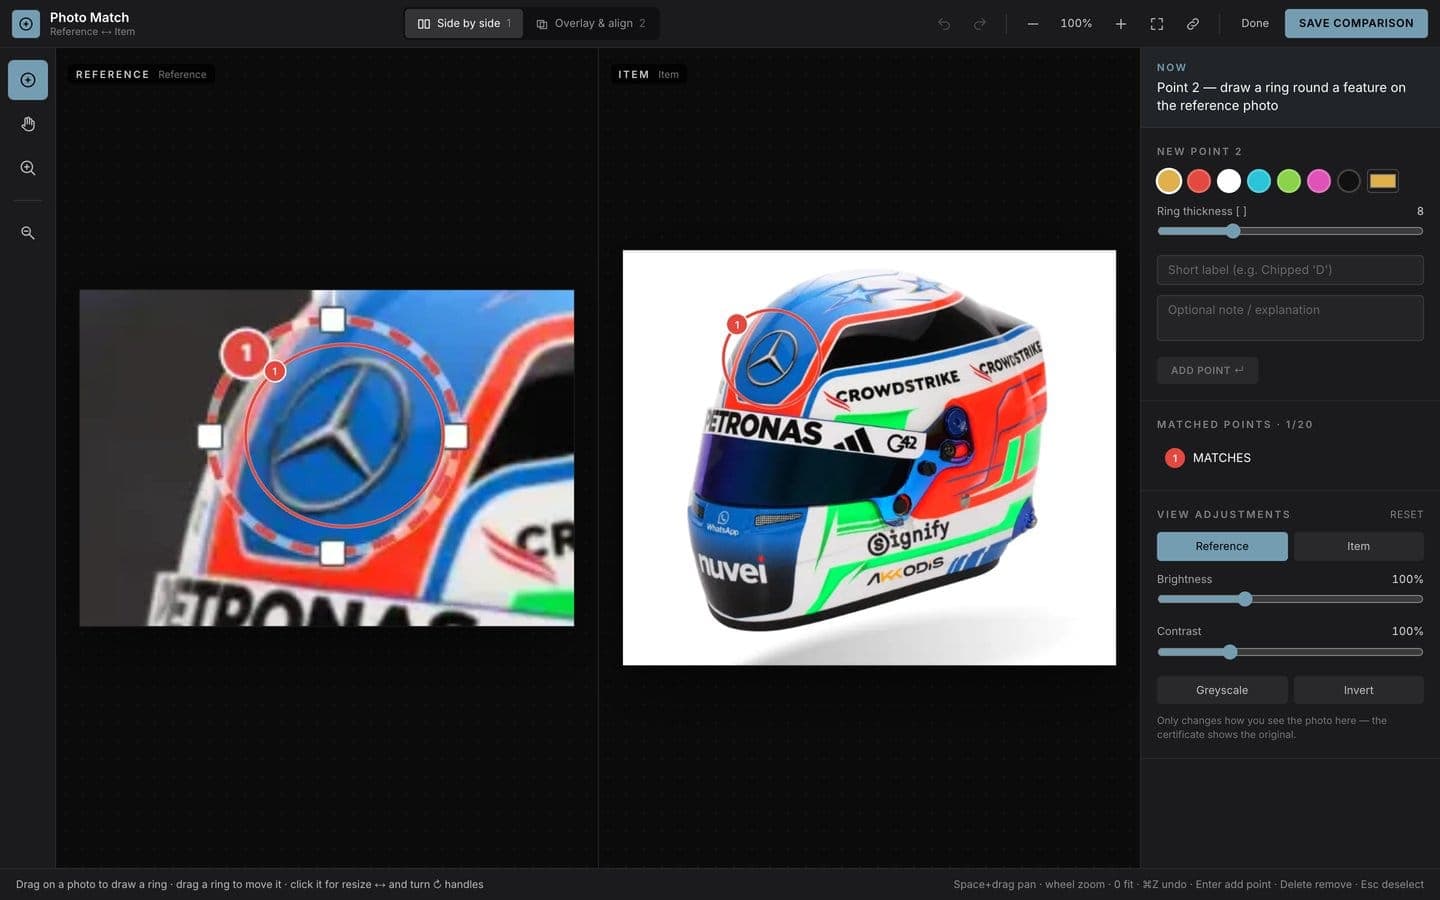The height and width of the screenshot is (900, 1440).
Task: Toggle Invert view
Action: click(x=1358, y=690)
